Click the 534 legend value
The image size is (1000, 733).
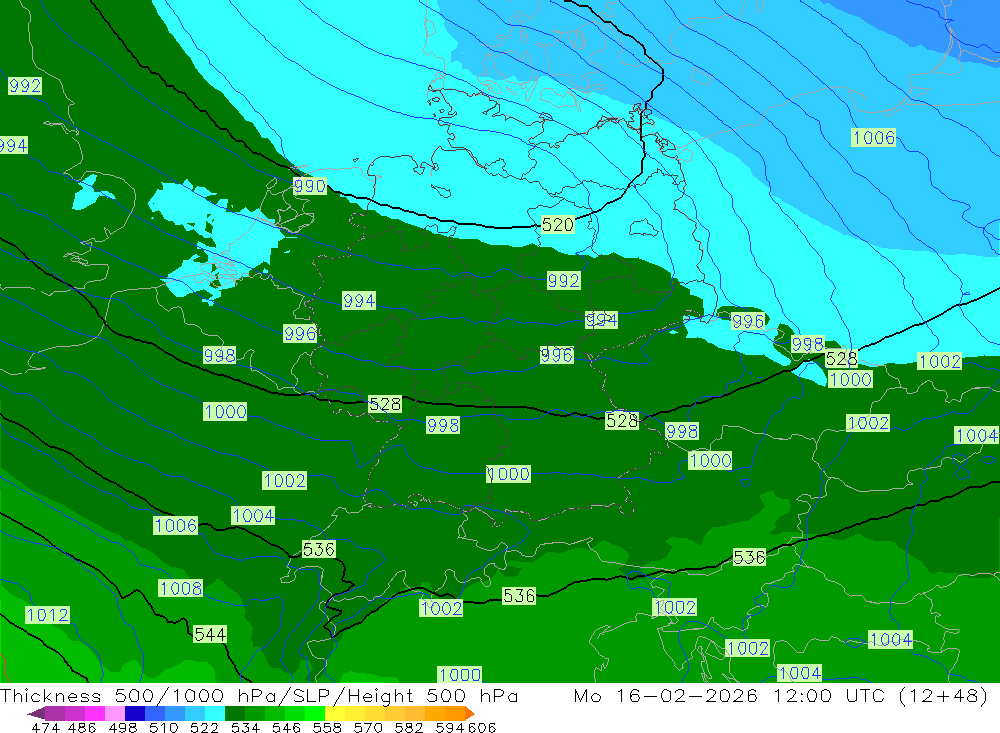(245, 727)
